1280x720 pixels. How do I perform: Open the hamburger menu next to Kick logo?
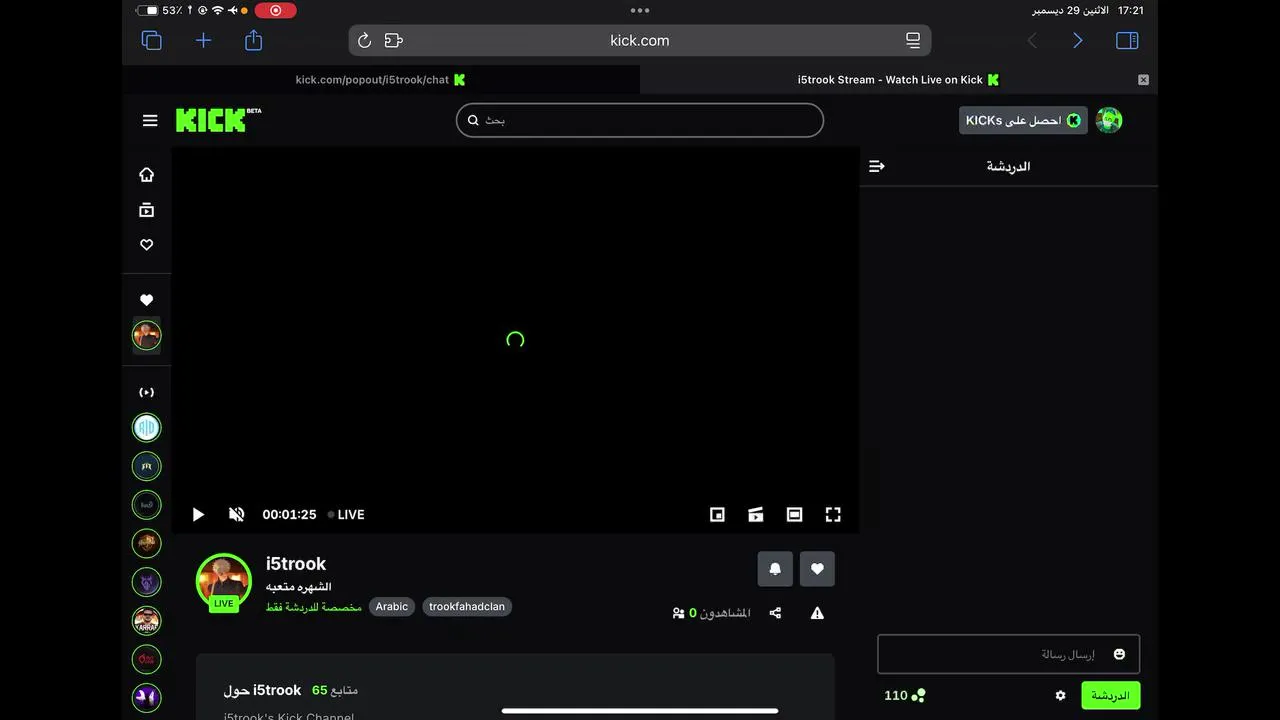point(150,120)
